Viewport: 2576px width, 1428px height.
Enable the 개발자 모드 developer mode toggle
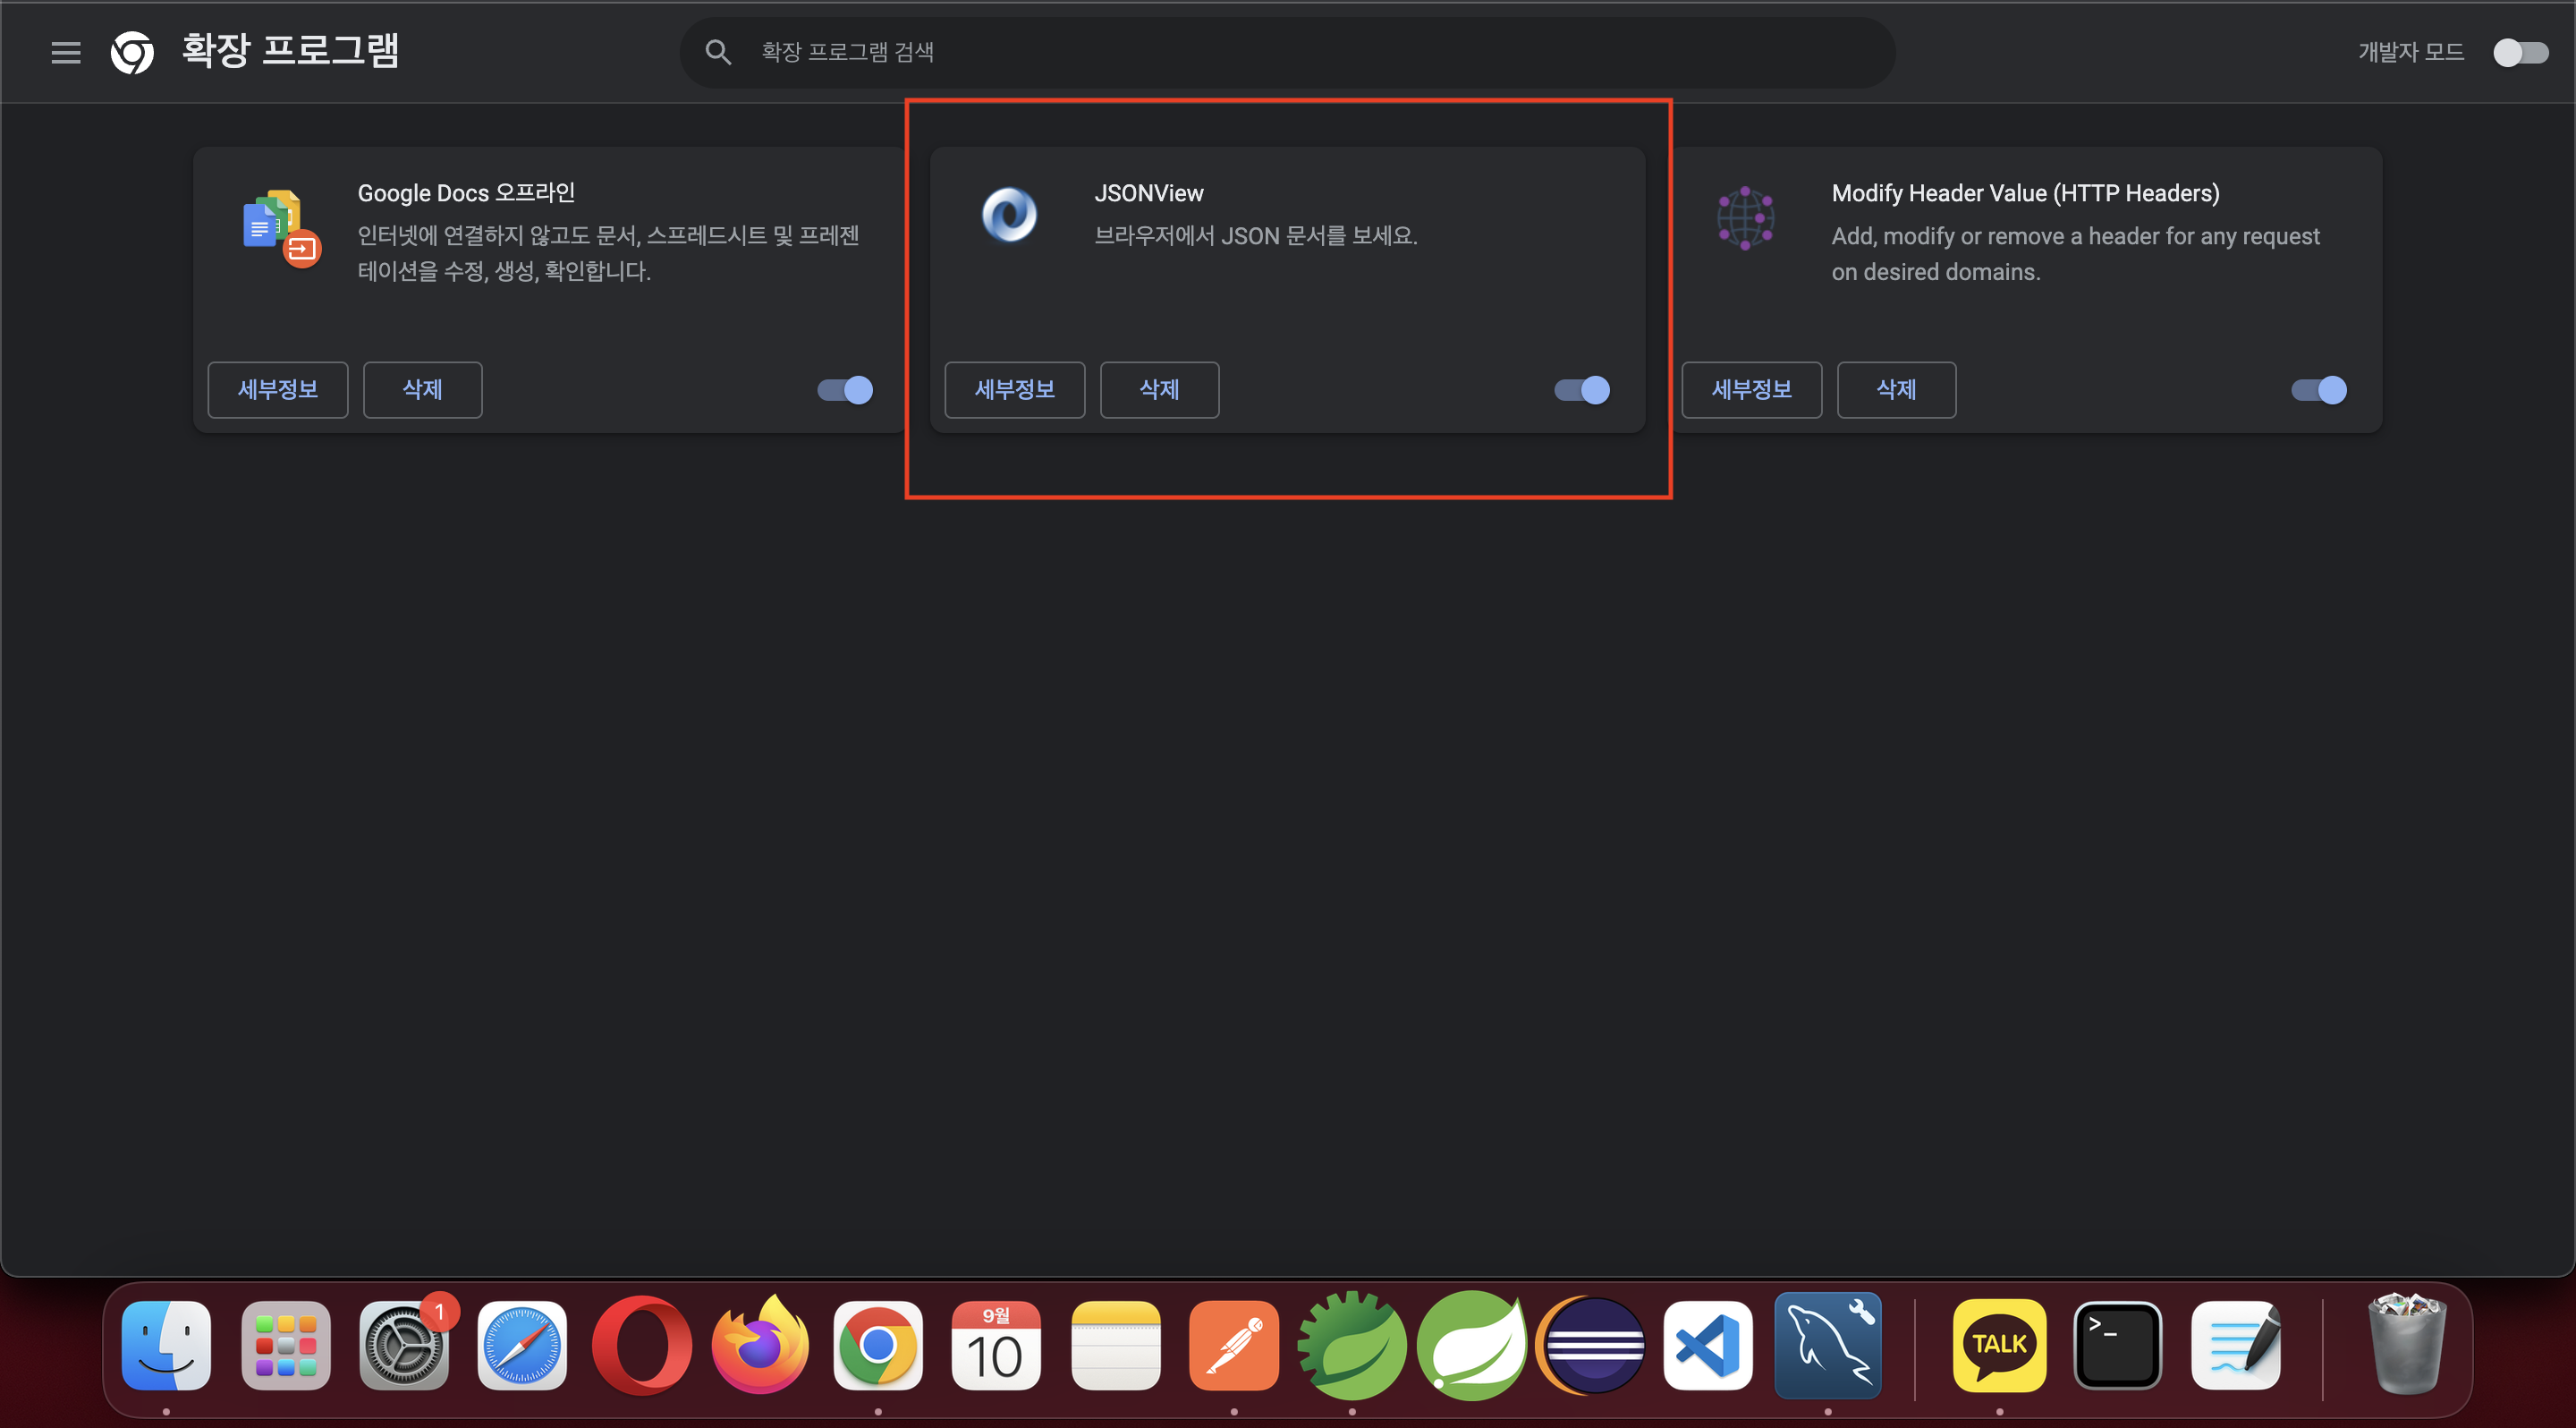[2520, 52]
